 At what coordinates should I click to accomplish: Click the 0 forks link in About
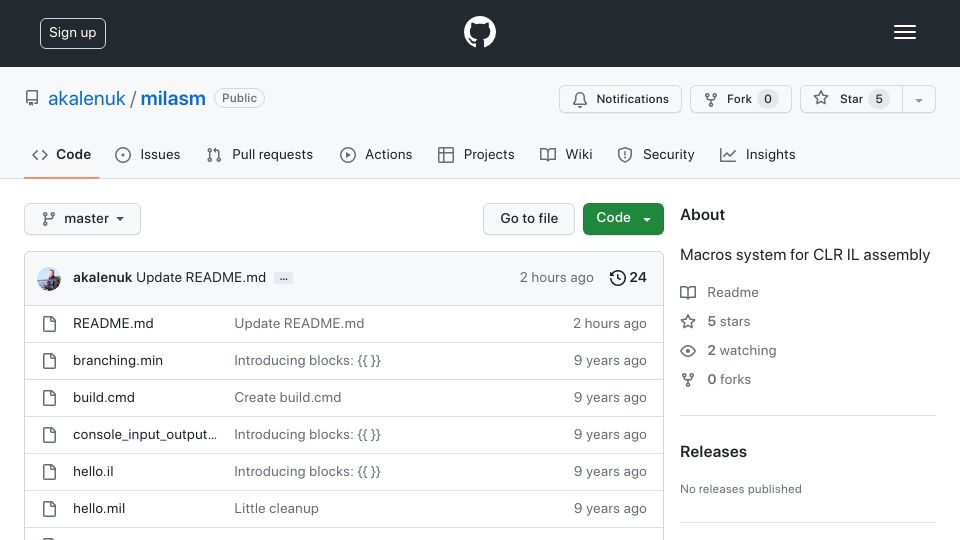coord(716,380)
